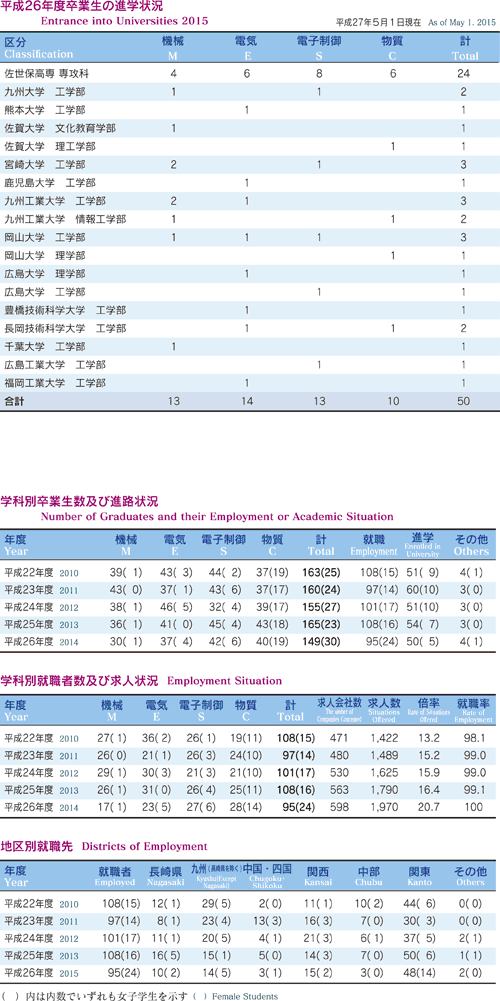Select the '就職 Employment' column header
This screenshot has height=1001, width=500.
click(374, 545)
